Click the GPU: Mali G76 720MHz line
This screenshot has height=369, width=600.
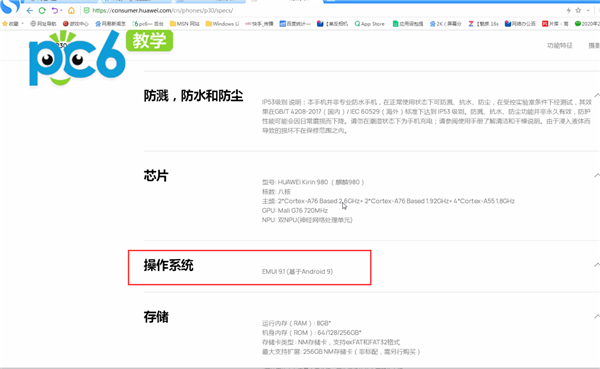tap(295, 211)
